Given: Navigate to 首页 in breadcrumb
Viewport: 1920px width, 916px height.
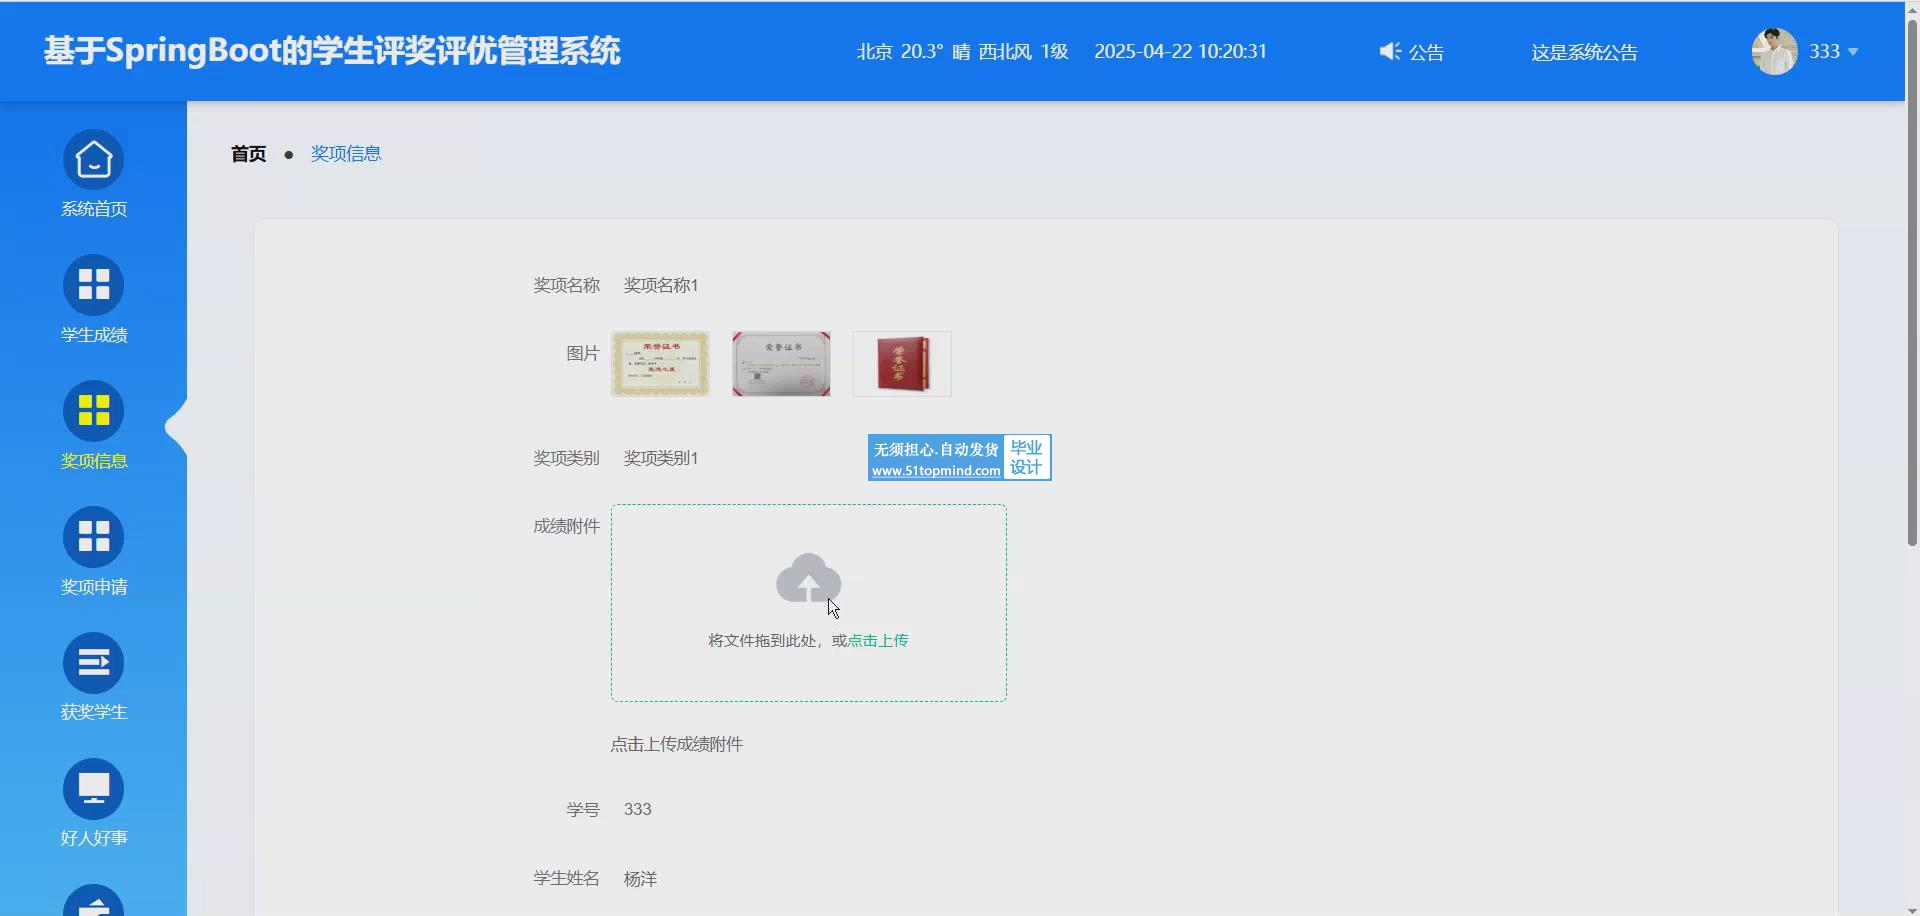Looking at the screenshot, I should click(x=248, y=154).
